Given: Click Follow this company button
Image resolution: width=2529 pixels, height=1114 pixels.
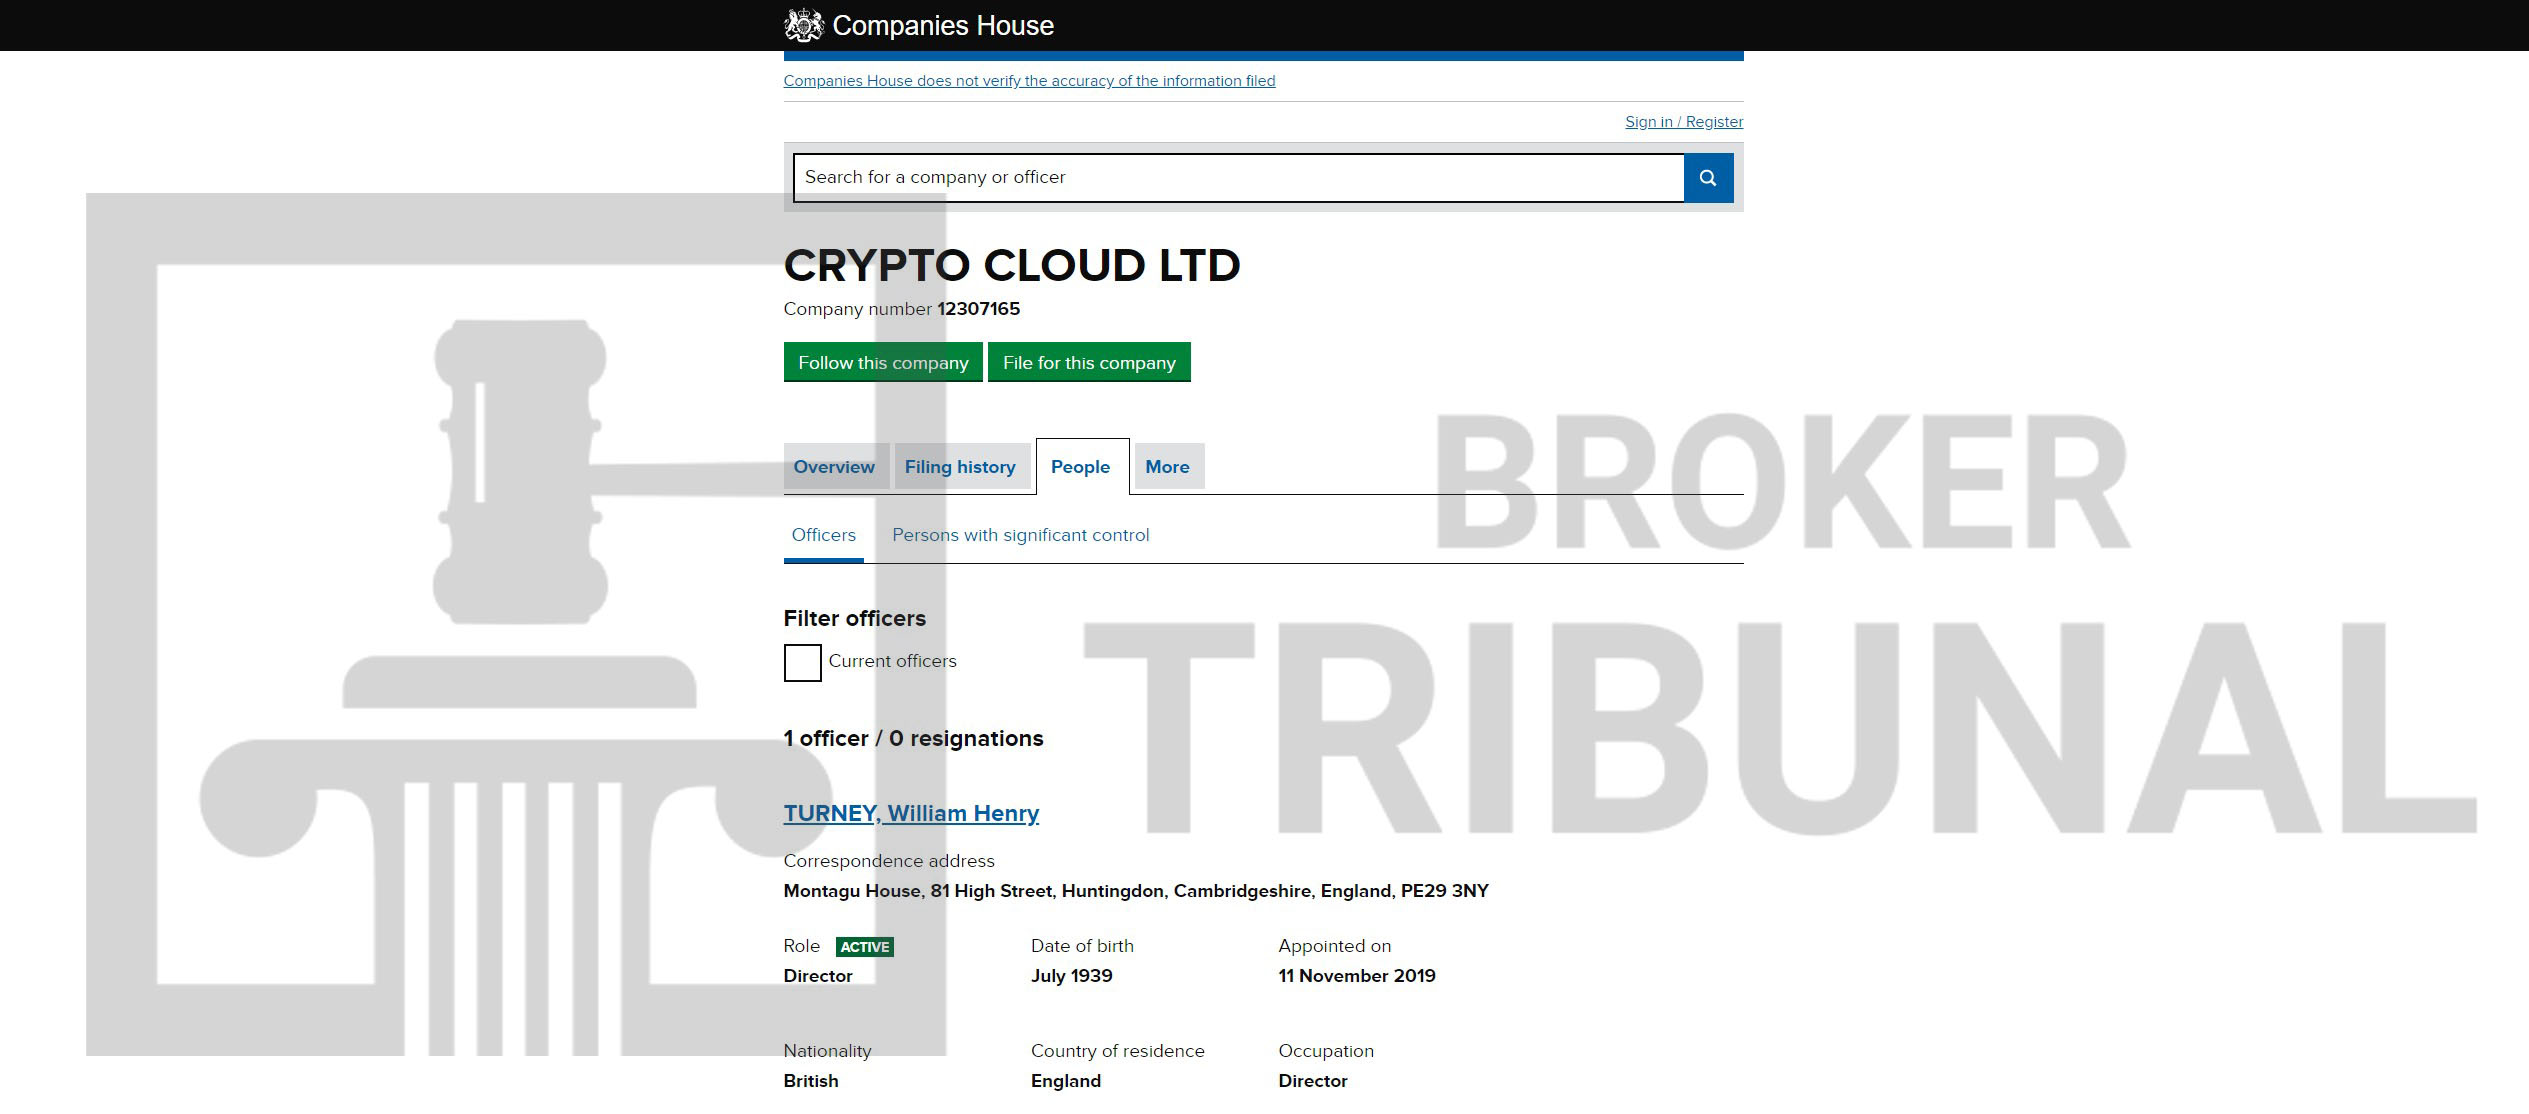Looking at the screenshot, I should [x=883, y=362].
